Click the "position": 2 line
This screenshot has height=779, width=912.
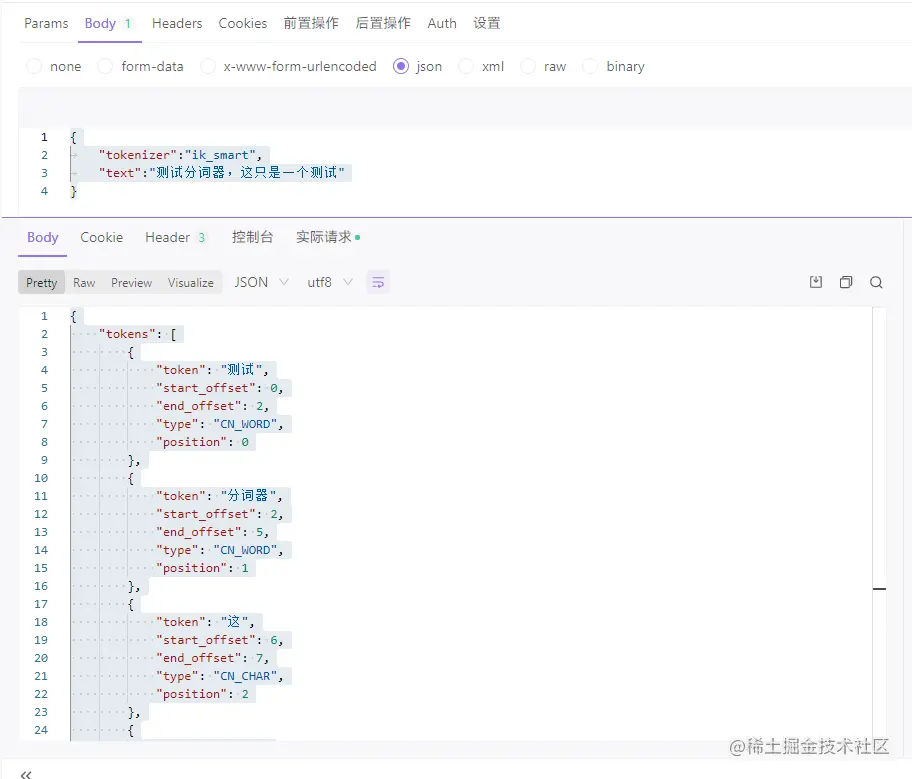click(x=202, y=695)
